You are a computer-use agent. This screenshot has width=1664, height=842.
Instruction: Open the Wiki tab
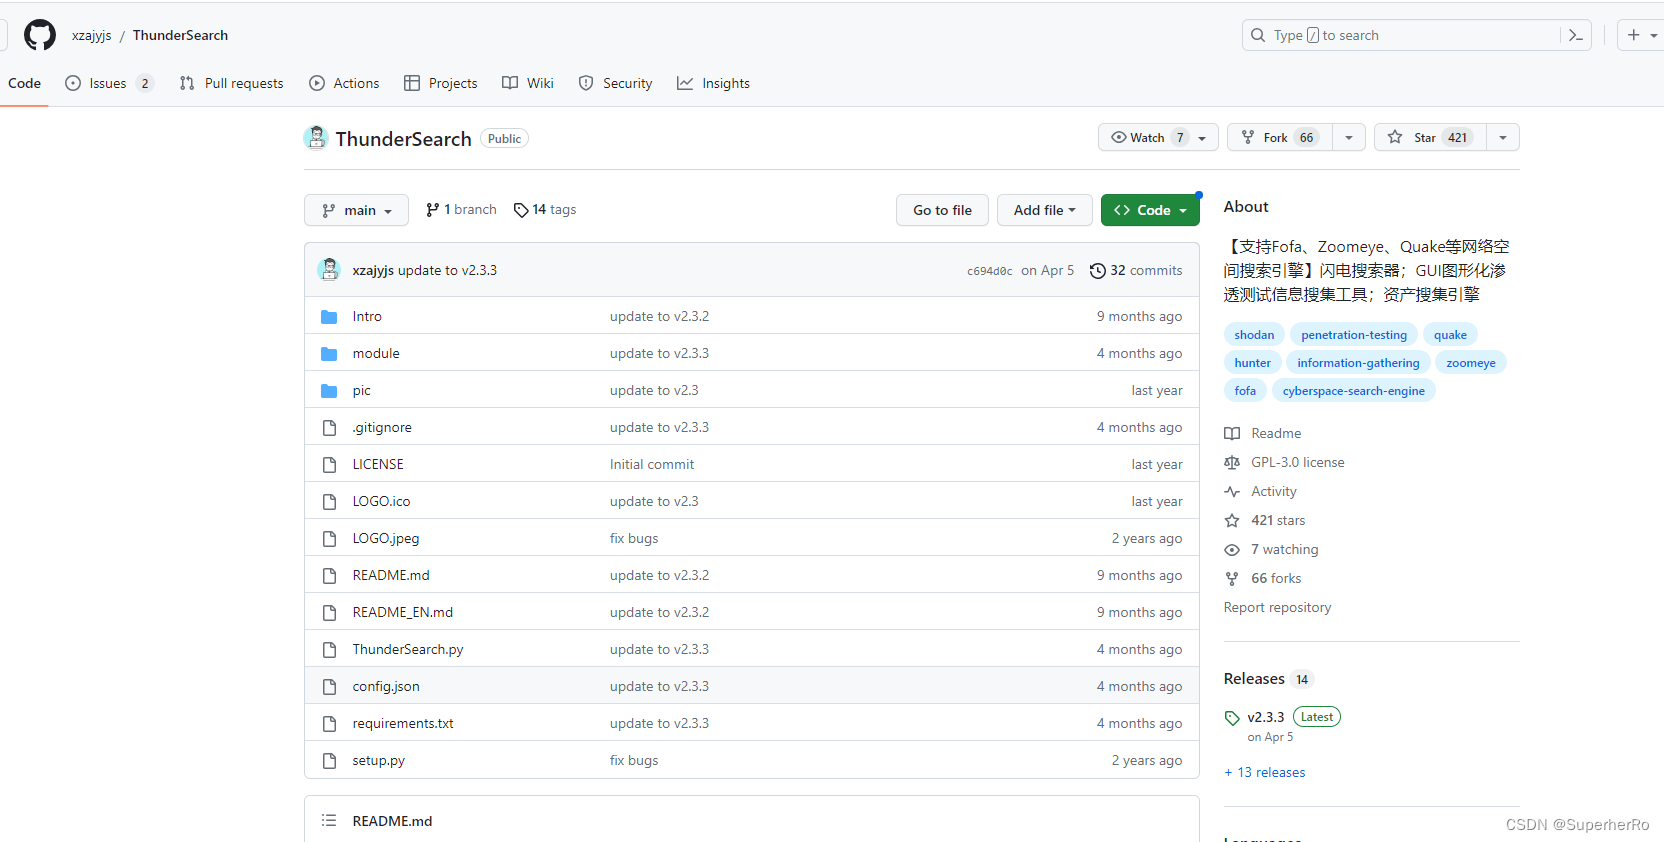(528, 83)
